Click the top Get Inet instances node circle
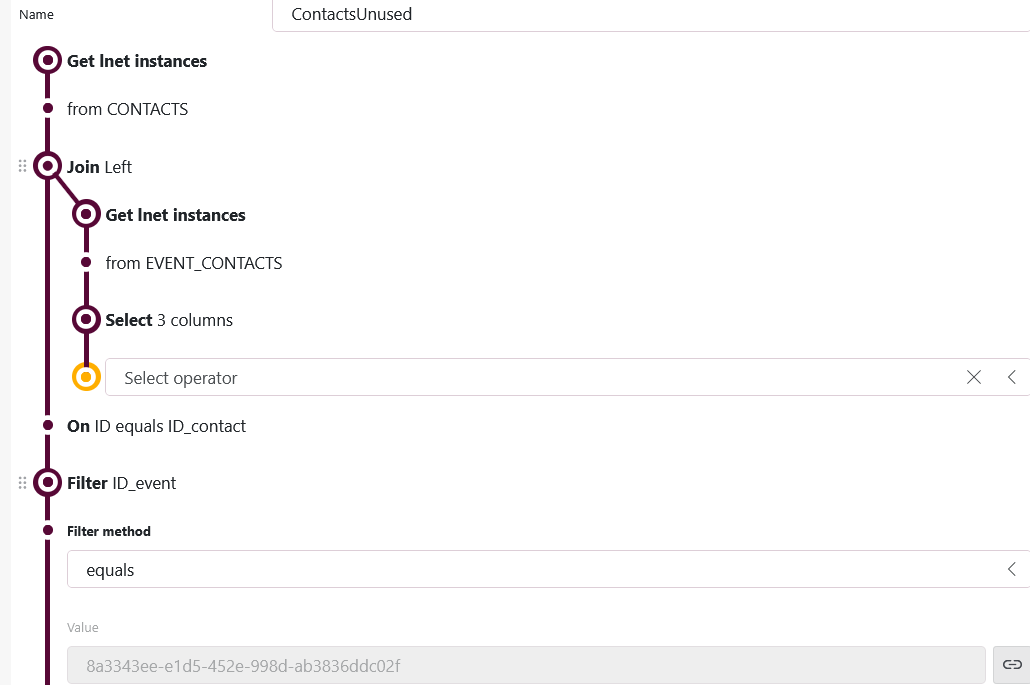 click(47, 61)
